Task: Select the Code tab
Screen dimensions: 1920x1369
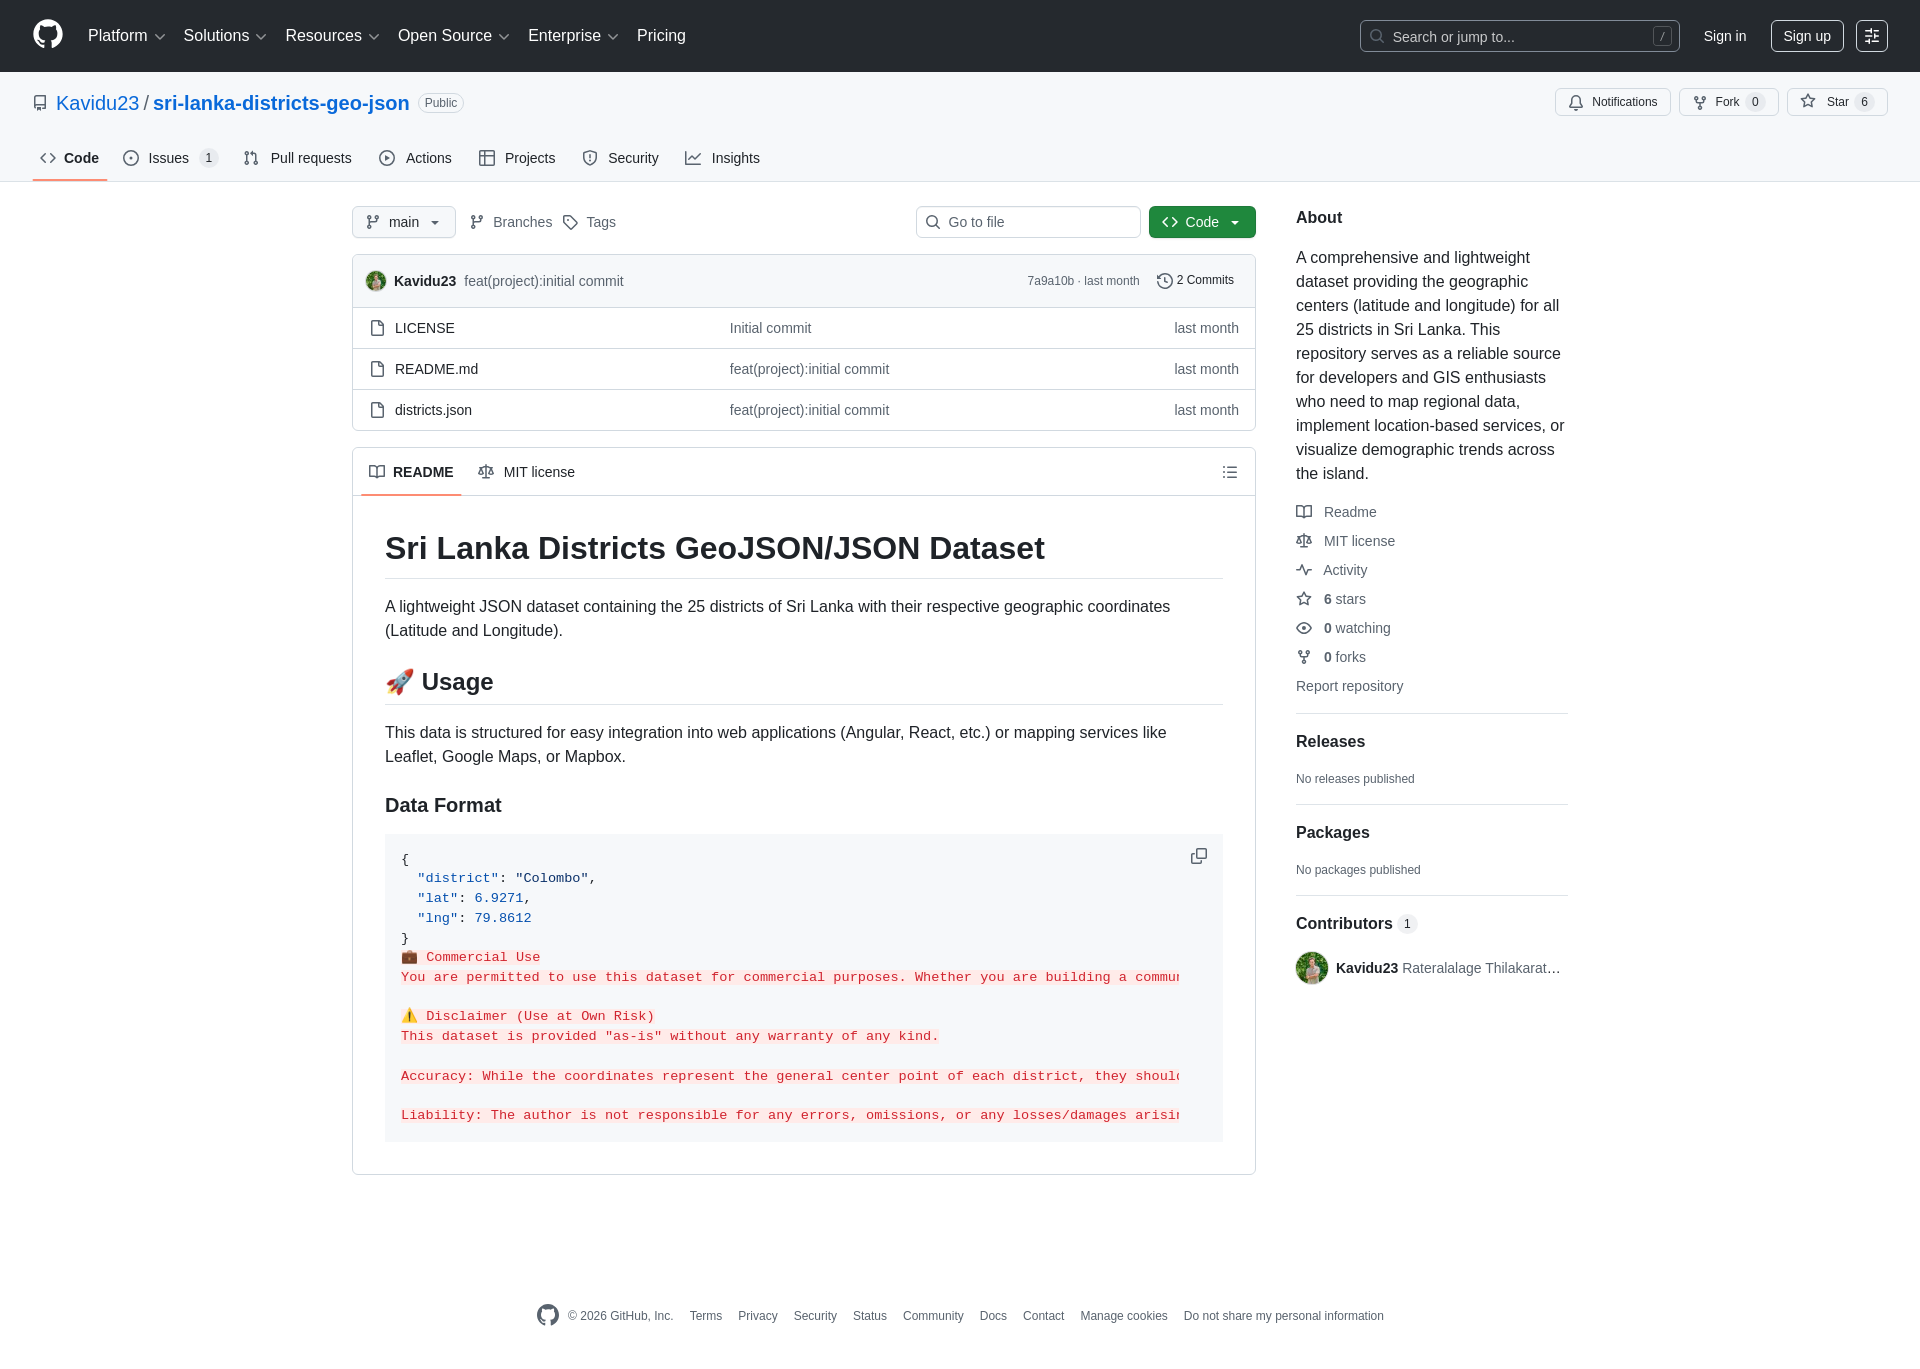Action: 69,158
